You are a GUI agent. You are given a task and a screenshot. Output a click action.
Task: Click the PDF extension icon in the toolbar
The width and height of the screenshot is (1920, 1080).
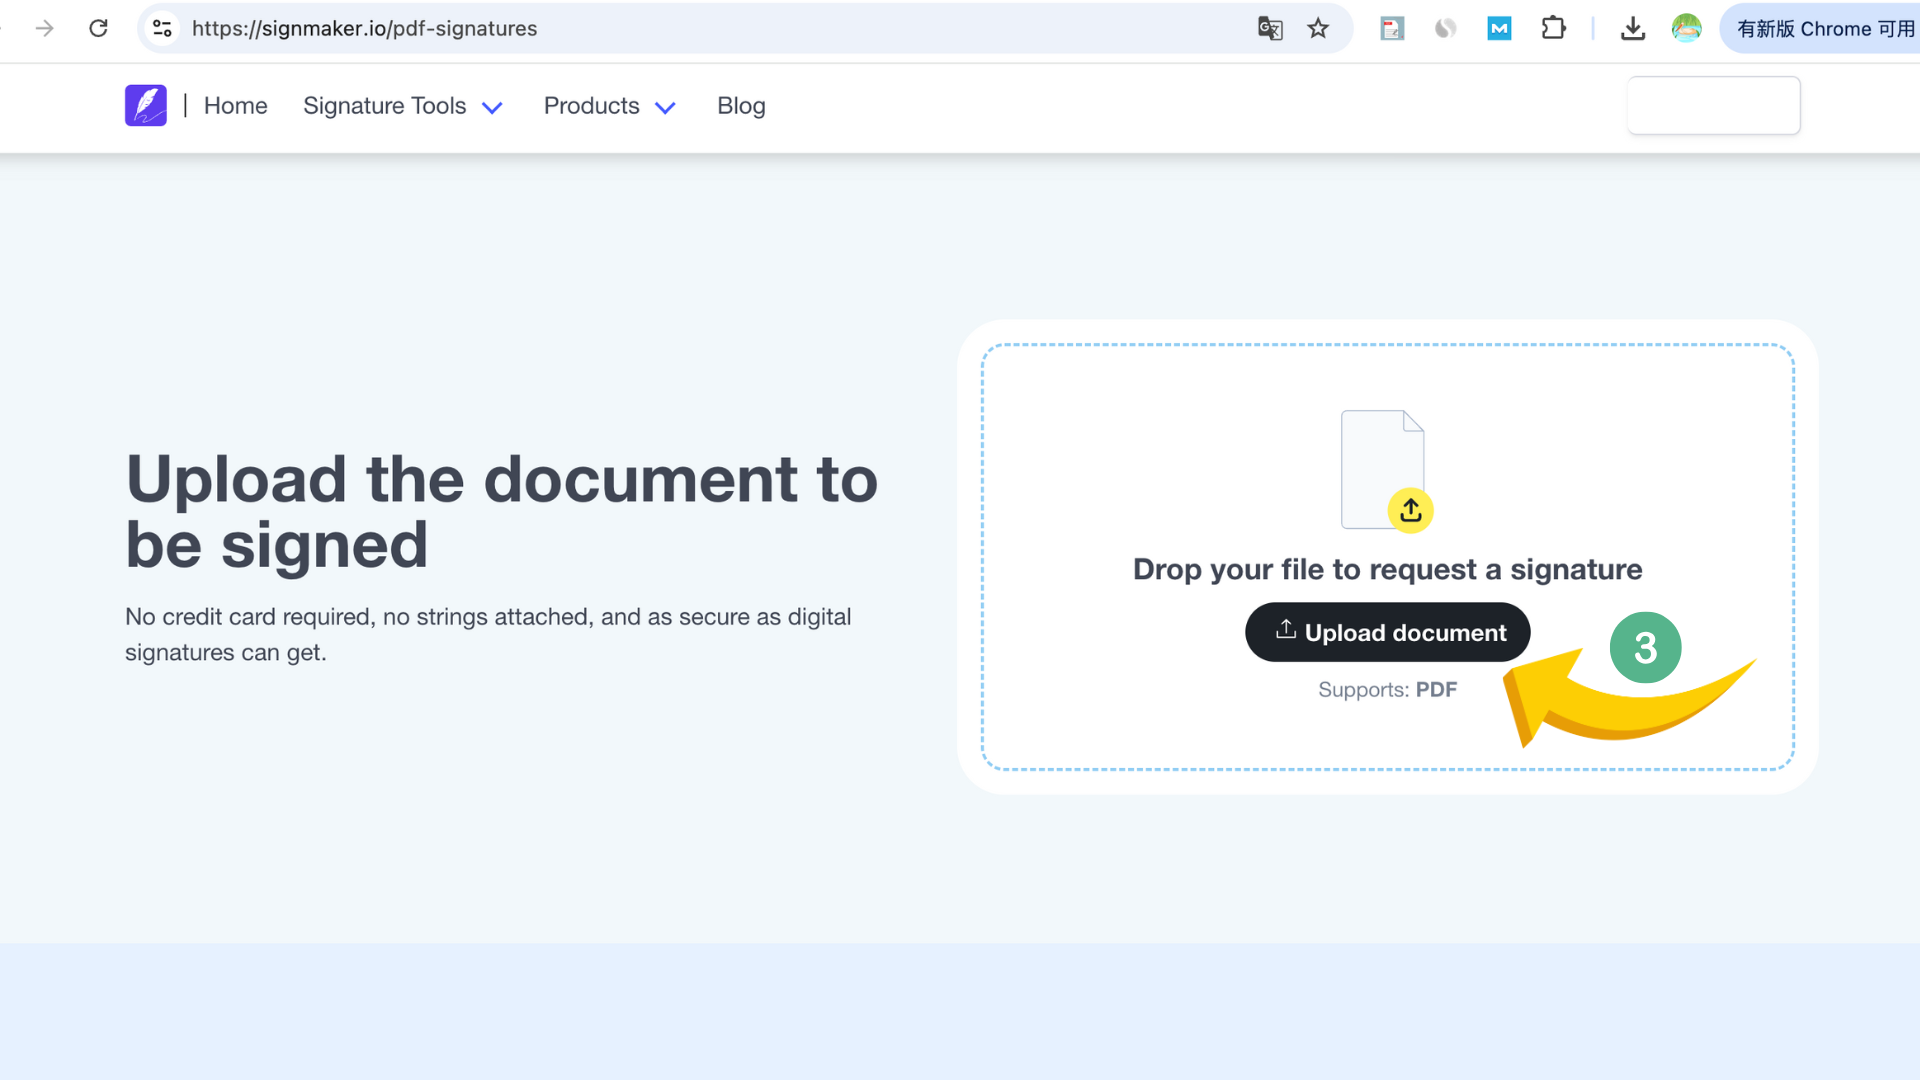click(x=1392, y=28)
